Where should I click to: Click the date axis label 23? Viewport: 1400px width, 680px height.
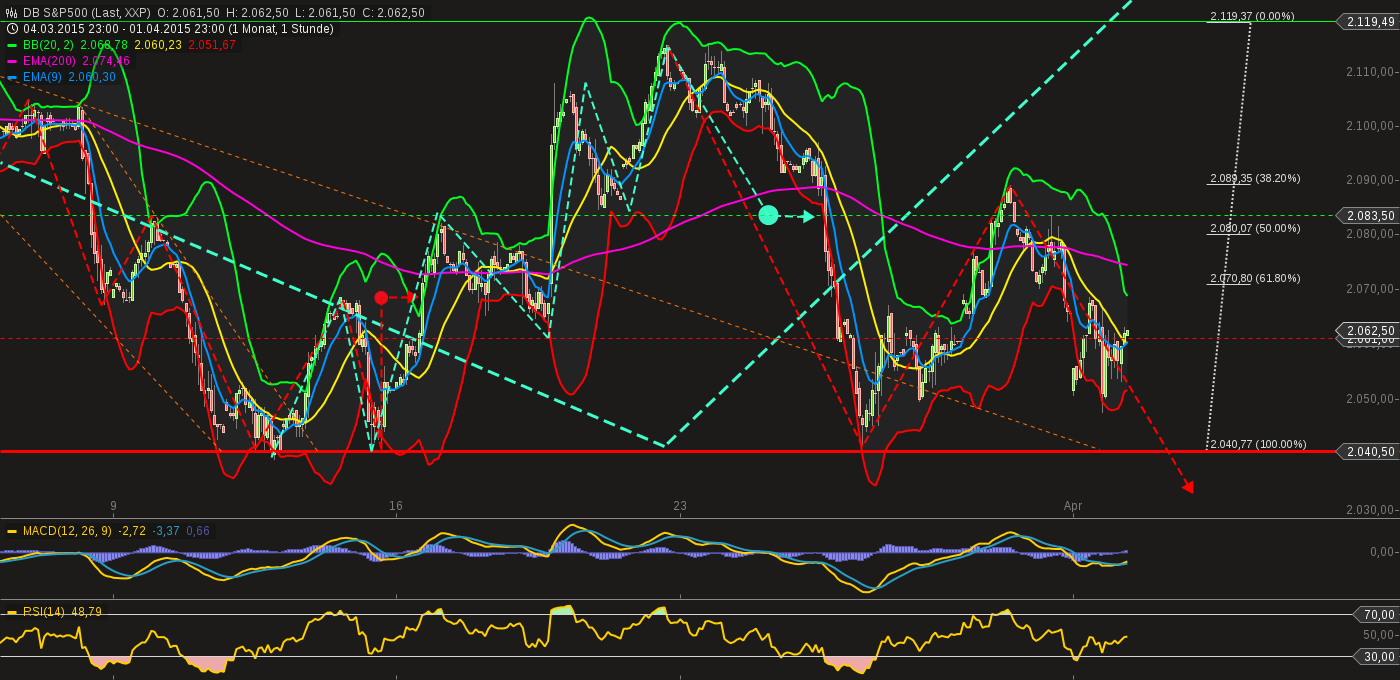[680, 506]
